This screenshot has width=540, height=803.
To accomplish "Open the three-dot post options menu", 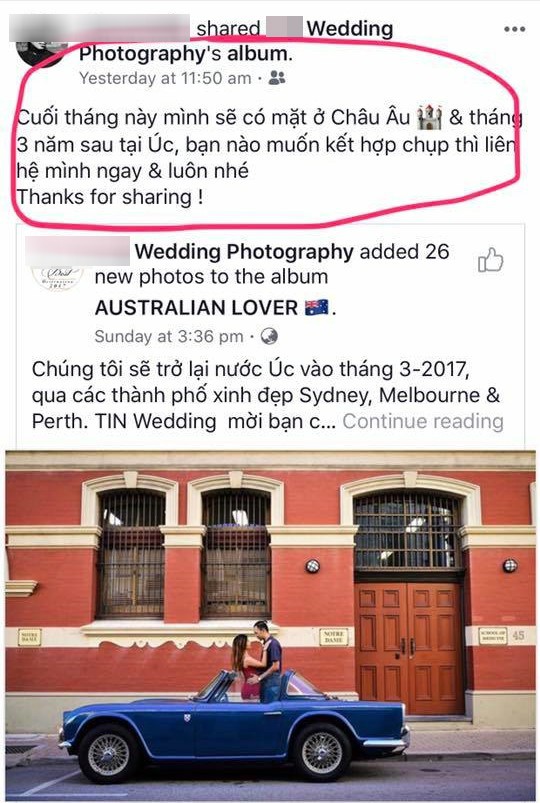I will (x=514, y=29).
